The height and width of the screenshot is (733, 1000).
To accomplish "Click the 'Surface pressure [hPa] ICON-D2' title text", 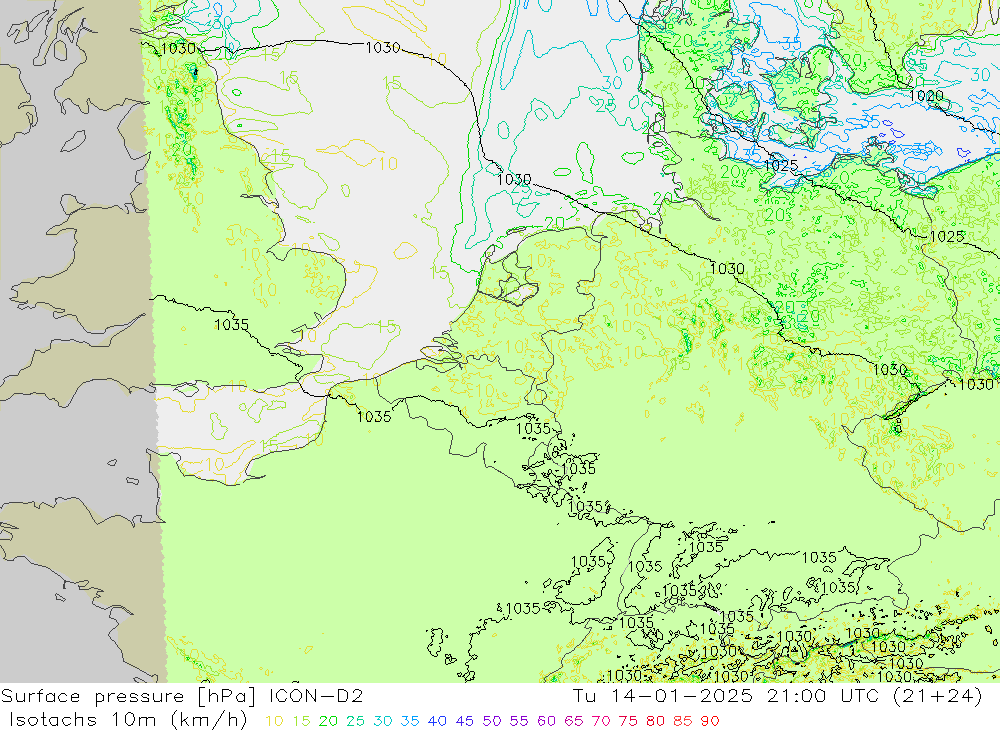I will coord(182,697).
